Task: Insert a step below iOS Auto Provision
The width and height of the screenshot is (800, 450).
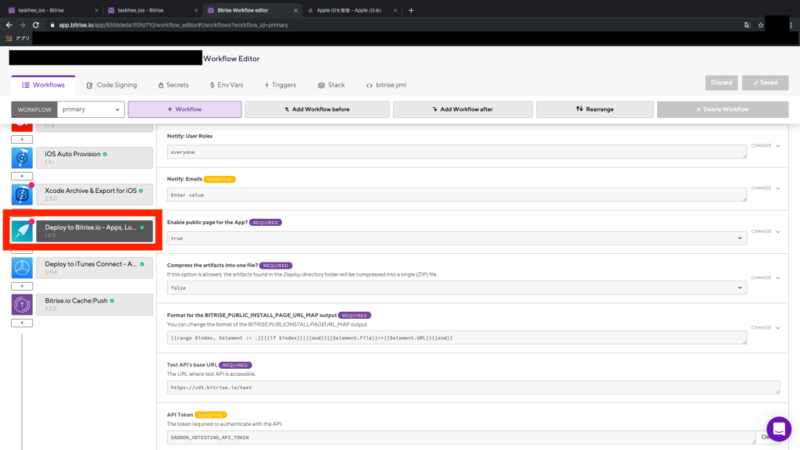Action: [22, 176]
